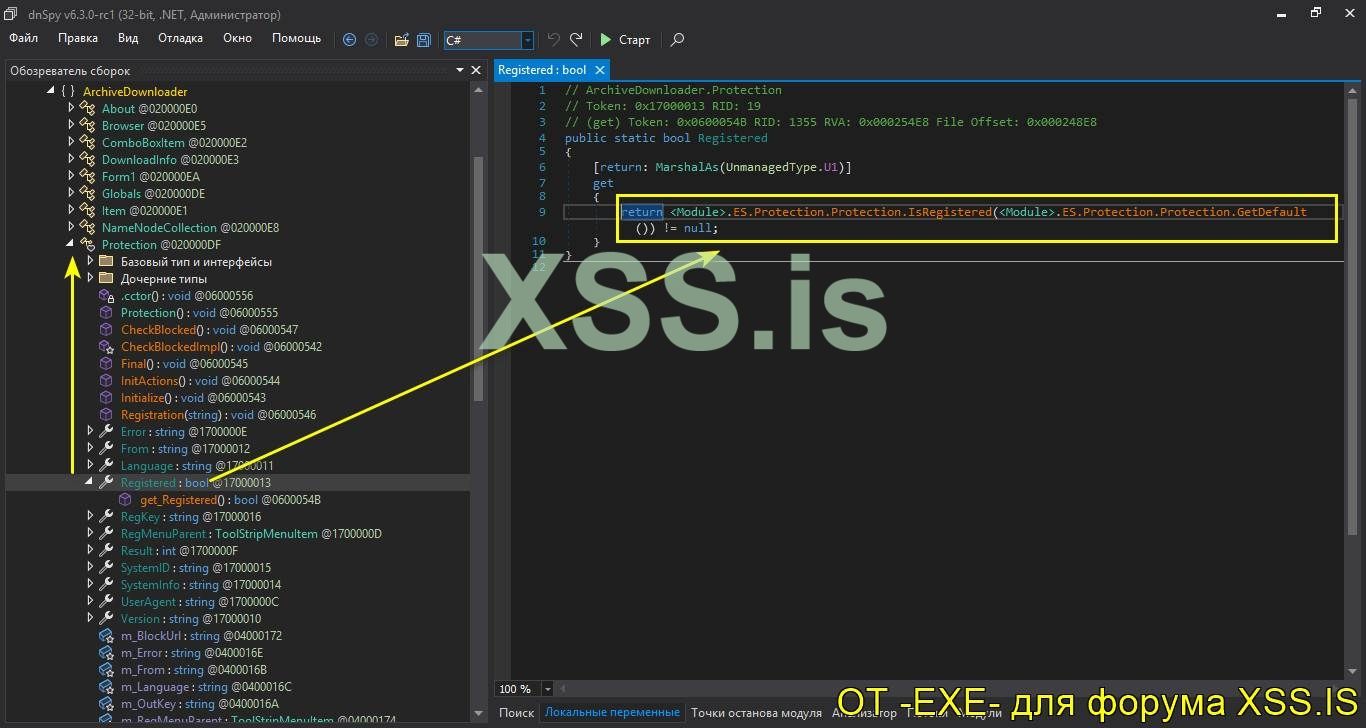Collapse the Registered property node

(x=89, y=483)
